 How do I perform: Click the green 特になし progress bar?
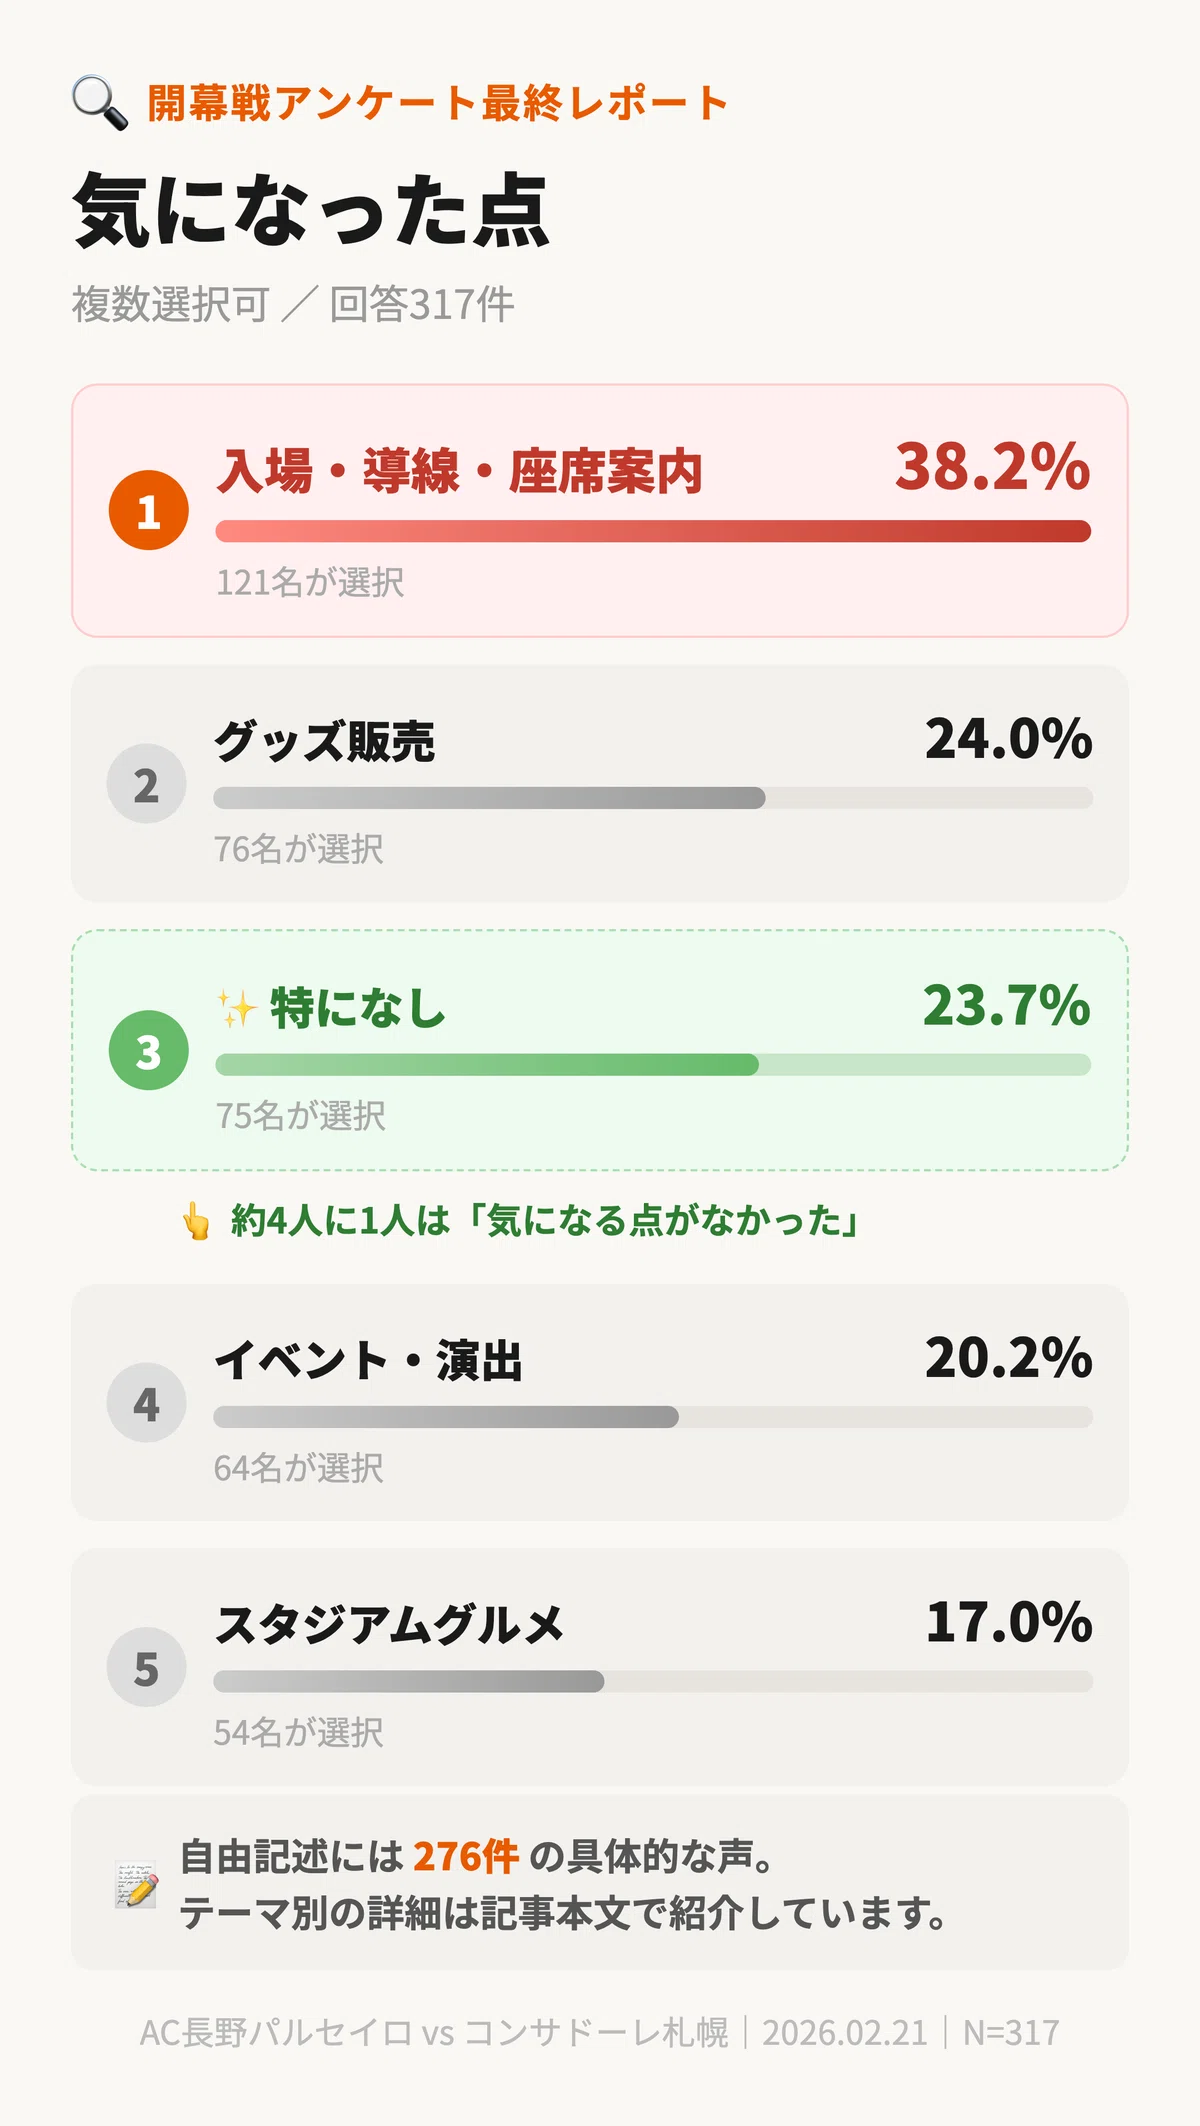pos(653,1064)
